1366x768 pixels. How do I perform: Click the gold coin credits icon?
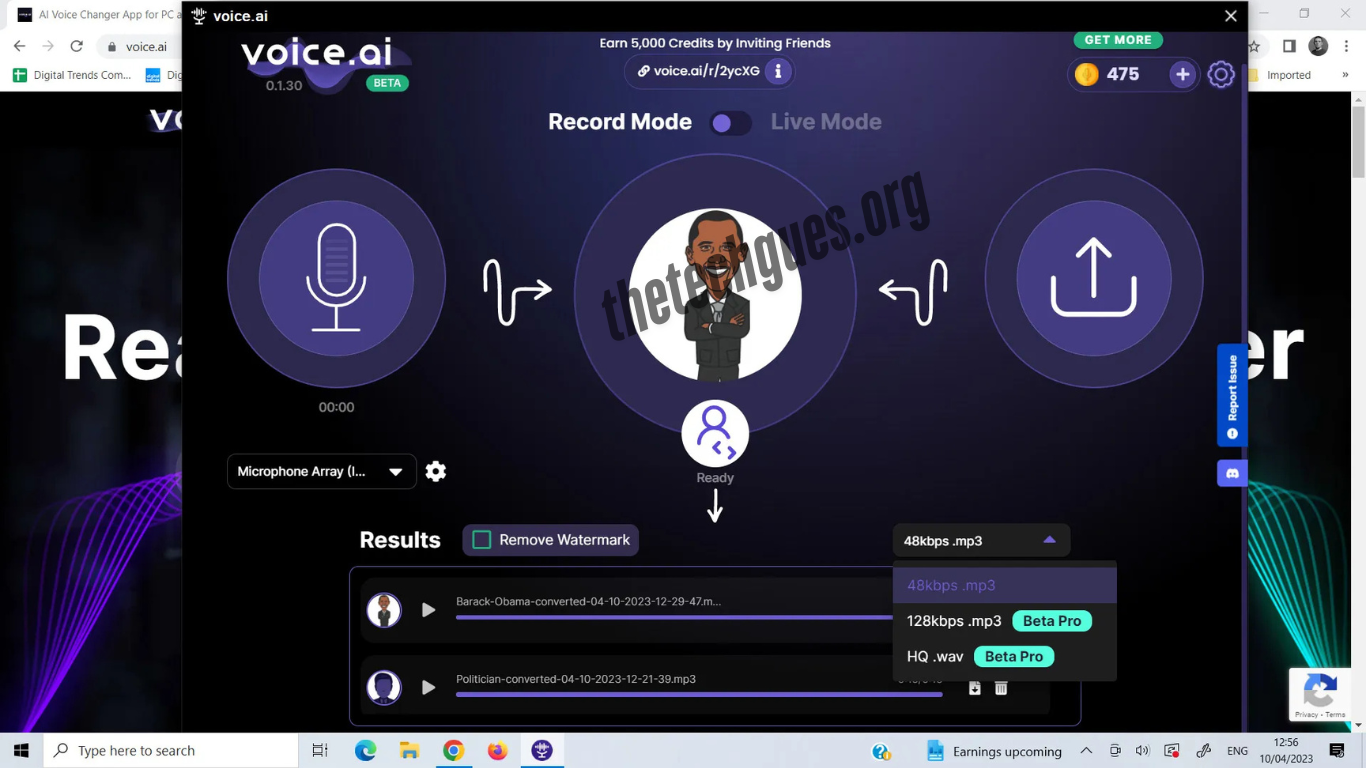click(1087, 74)
